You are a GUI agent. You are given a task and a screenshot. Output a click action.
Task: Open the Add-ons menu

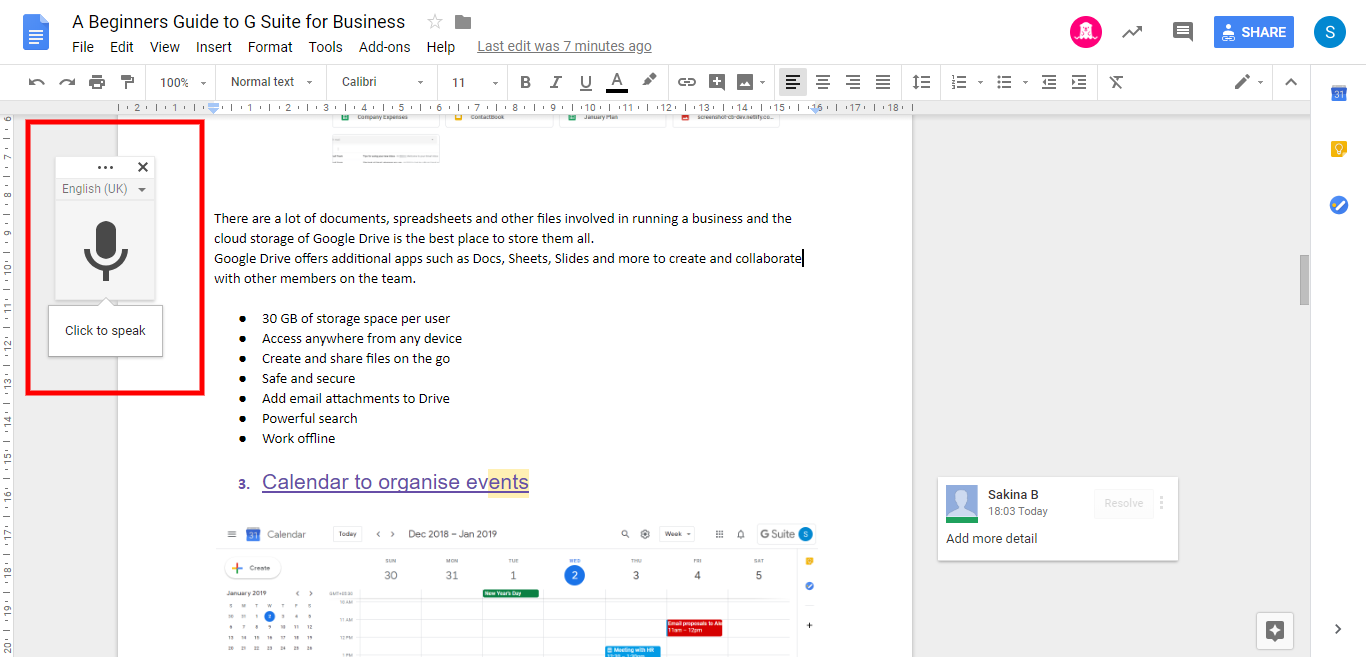tap(385, 47)
